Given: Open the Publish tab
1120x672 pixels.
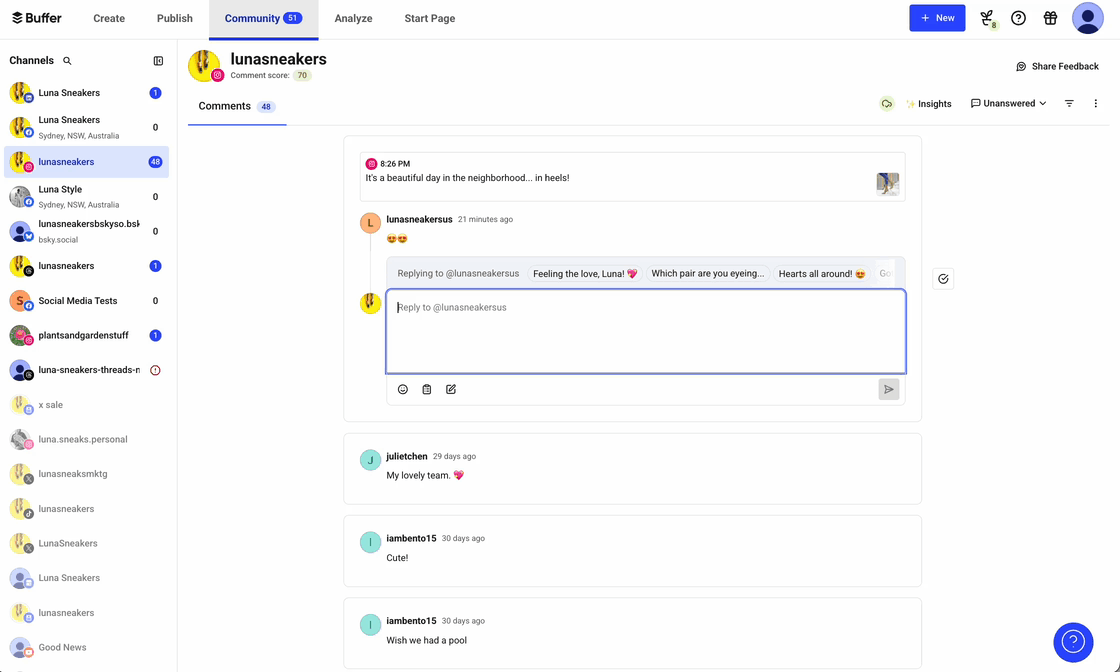Looking at the screenshot, I should [x=175, y=19].
